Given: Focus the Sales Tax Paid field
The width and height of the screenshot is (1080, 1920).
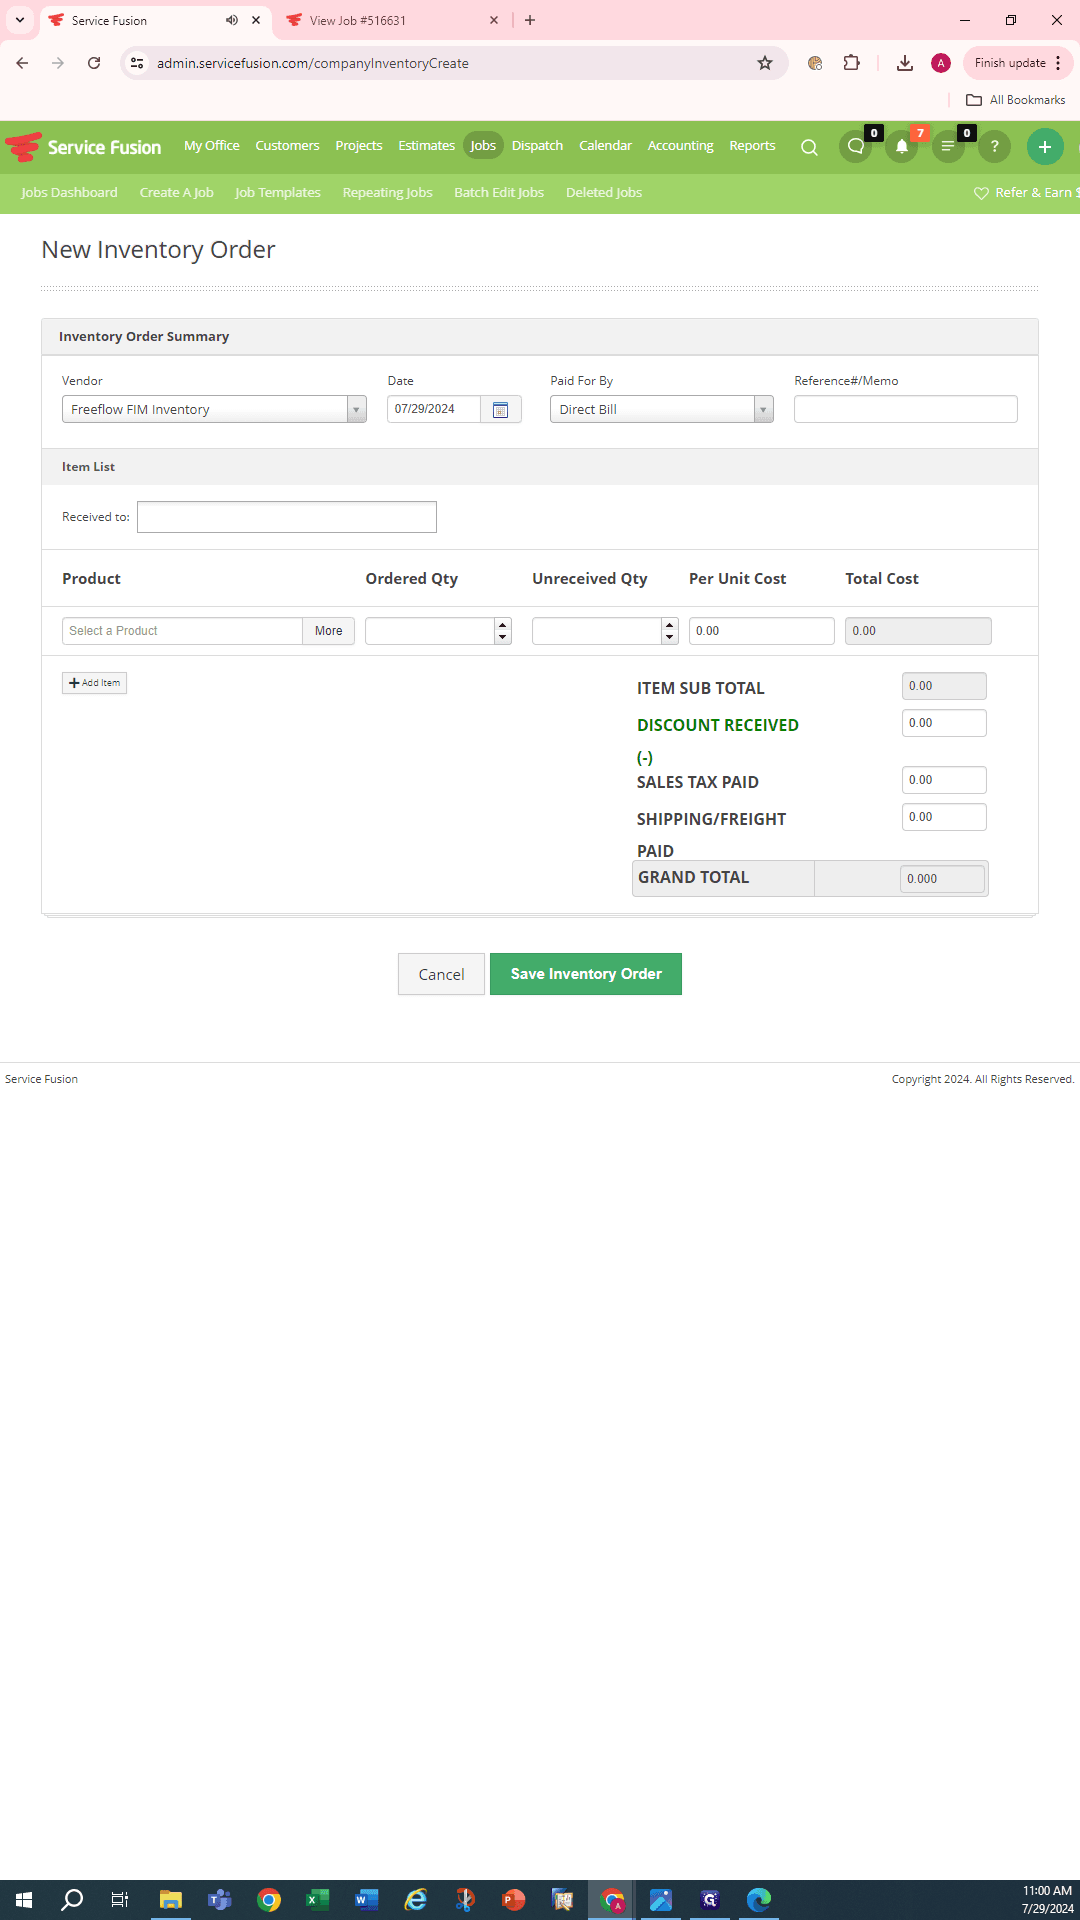Looking at the screenshot, I should [944, 780].
